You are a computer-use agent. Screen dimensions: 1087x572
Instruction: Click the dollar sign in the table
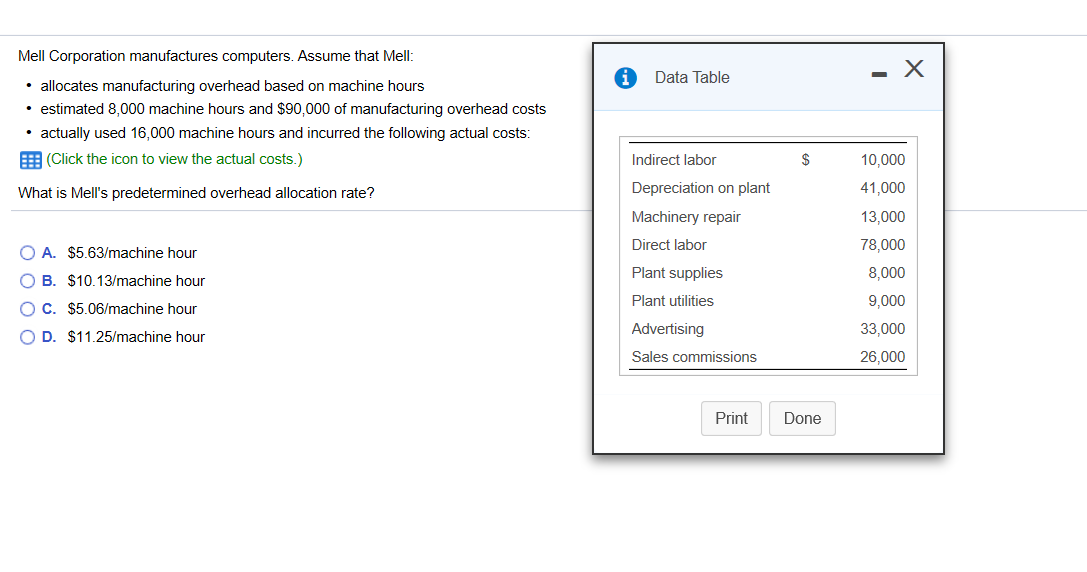point(806,160)
